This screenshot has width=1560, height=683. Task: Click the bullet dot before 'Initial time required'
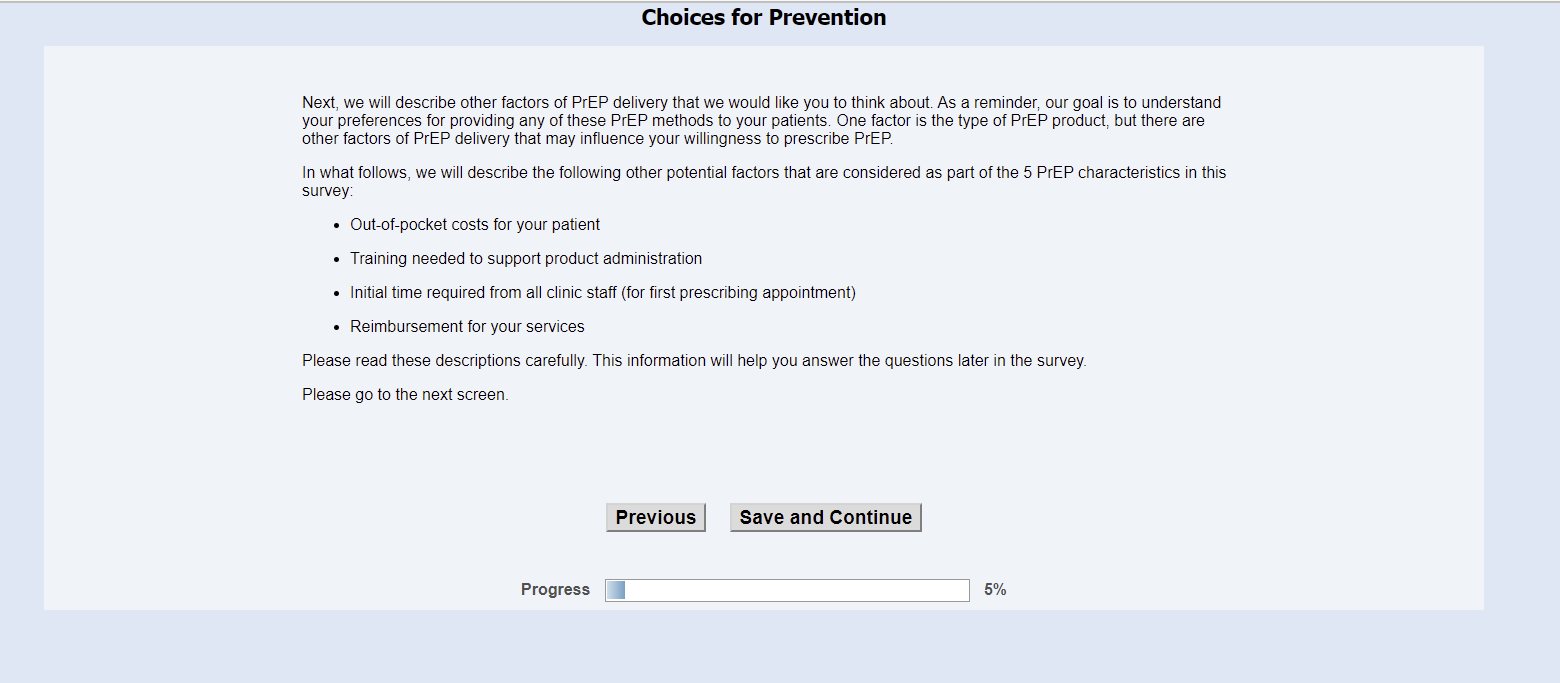(338, 294)
